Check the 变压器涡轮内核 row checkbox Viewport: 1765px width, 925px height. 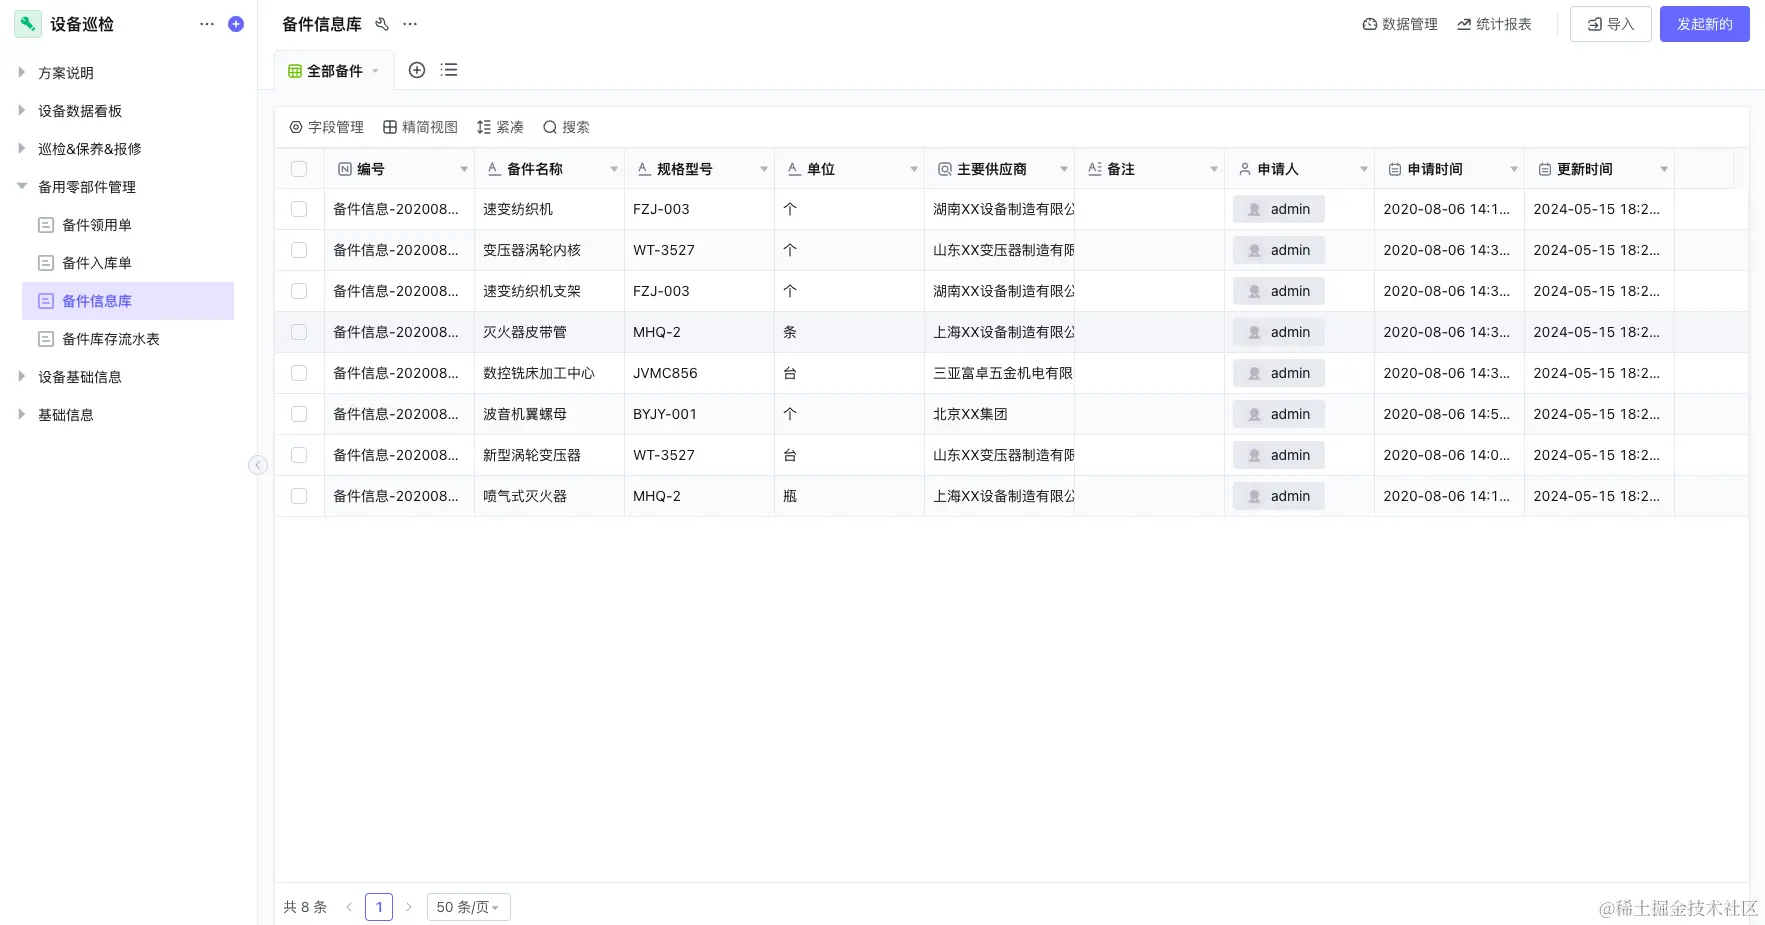pos(299,250)
